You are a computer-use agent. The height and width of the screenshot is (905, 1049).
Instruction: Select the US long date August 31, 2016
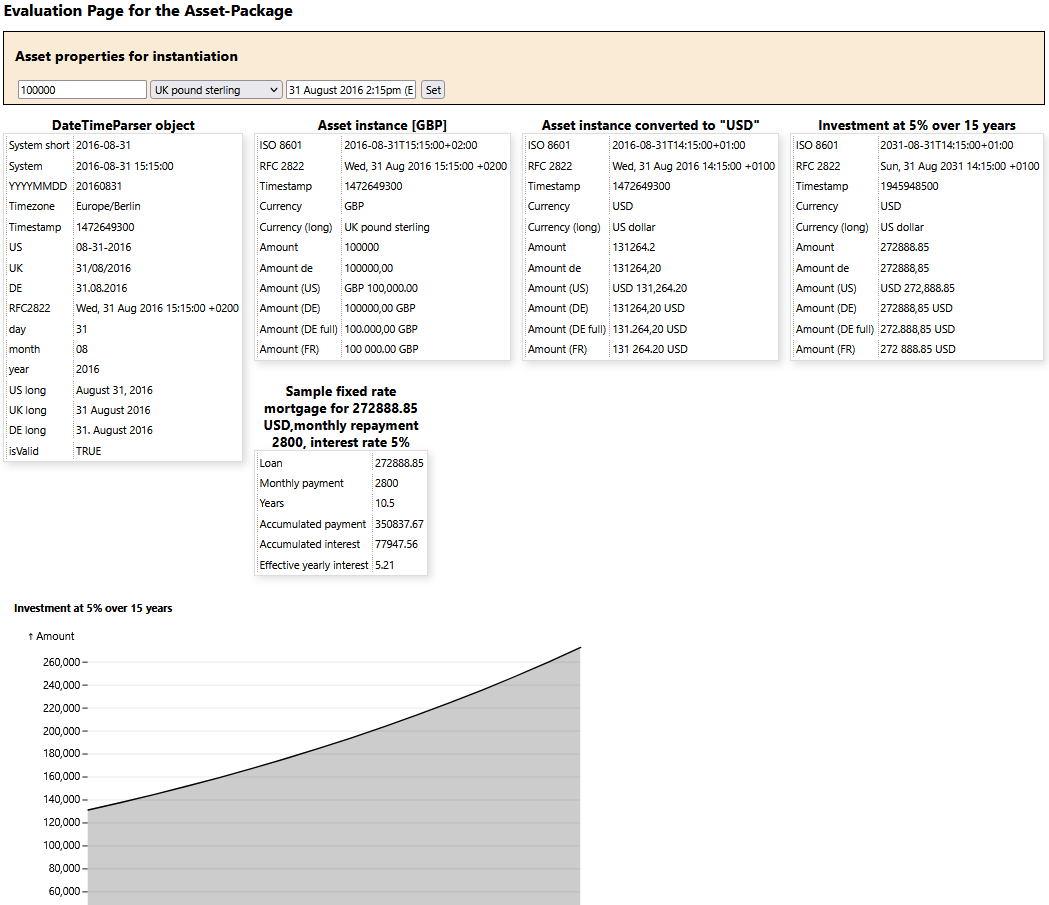114,390
